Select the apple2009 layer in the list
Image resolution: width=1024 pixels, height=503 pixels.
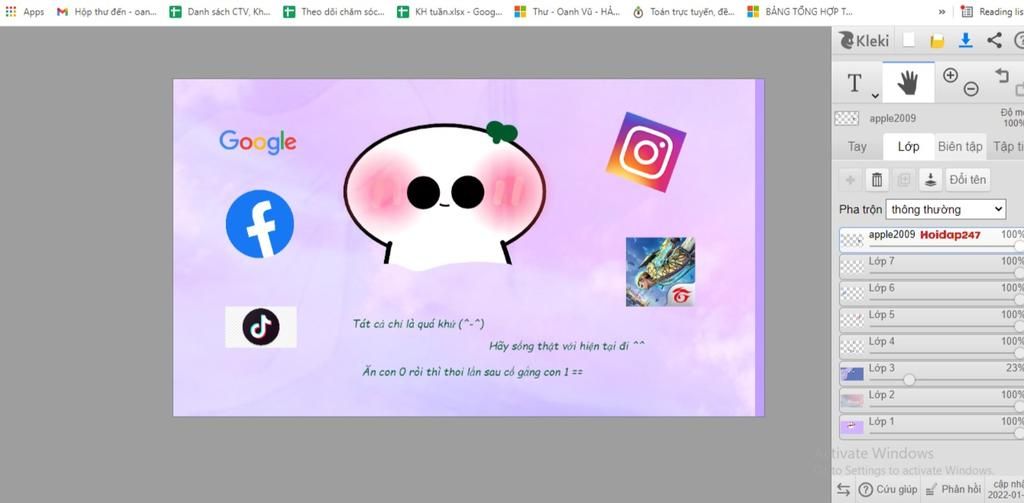point(931,240)
